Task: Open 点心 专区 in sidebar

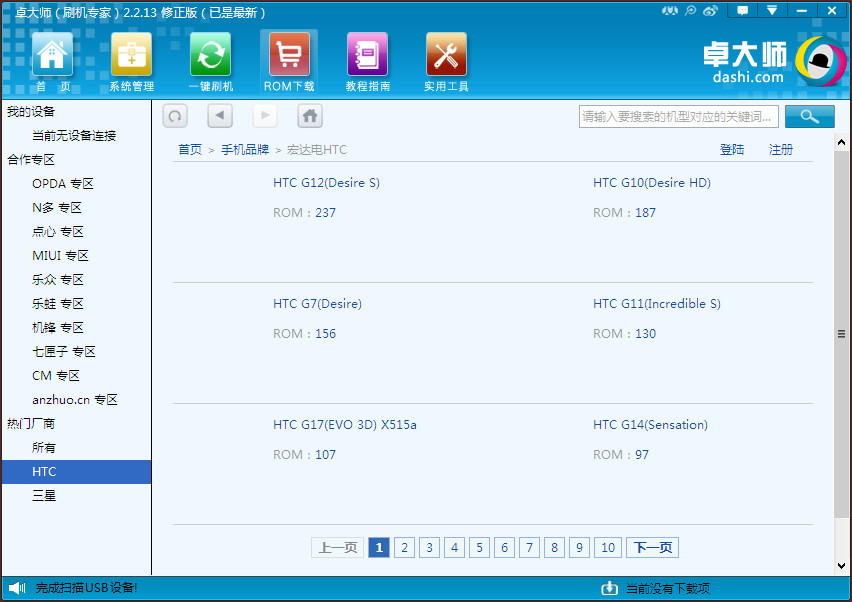Action: pos(77,231)
